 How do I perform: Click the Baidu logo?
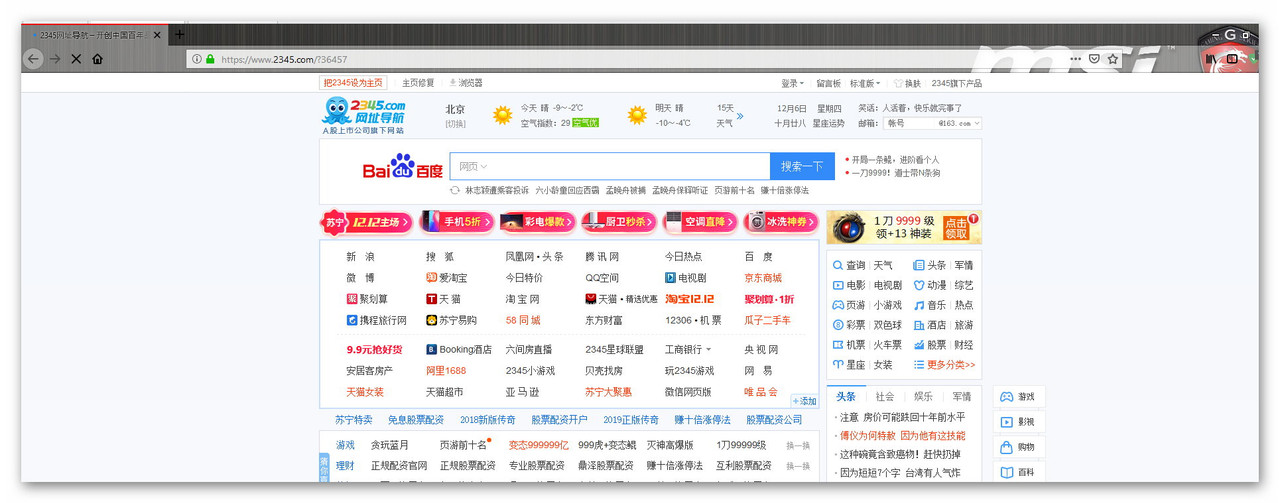click(x=402, y=167)
